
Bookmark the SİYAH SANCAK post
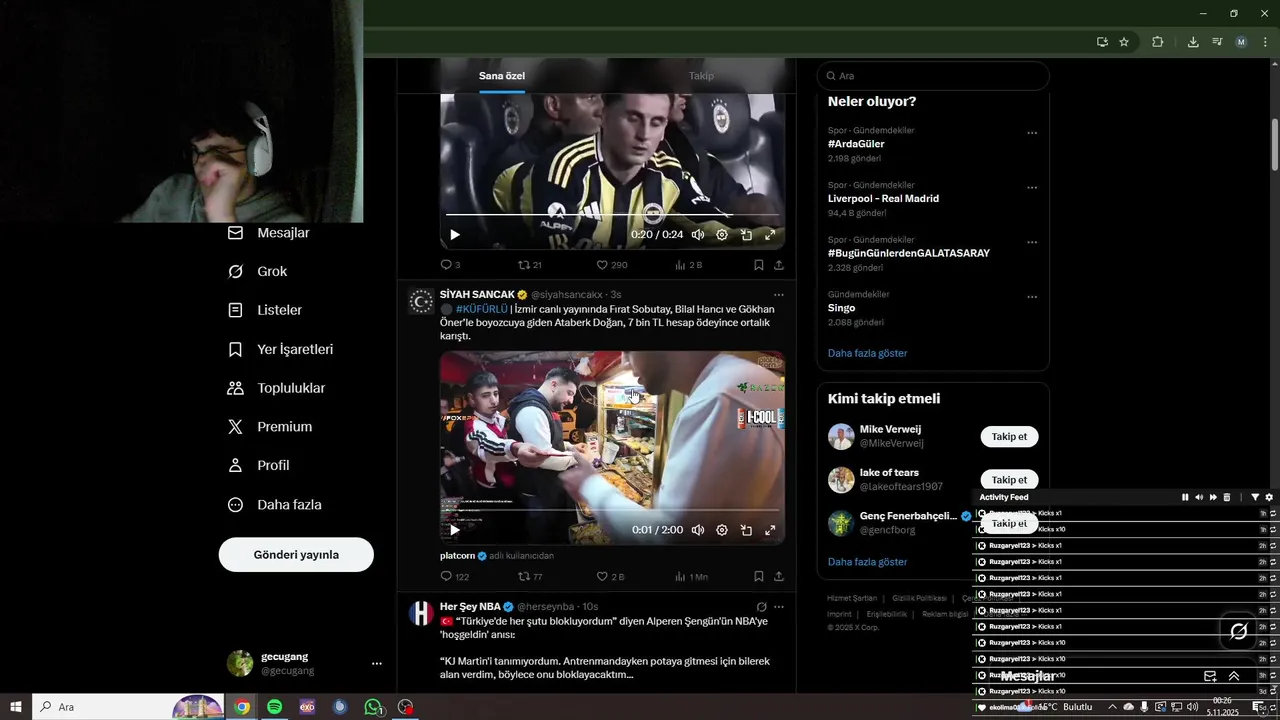[x=759, y=577]
